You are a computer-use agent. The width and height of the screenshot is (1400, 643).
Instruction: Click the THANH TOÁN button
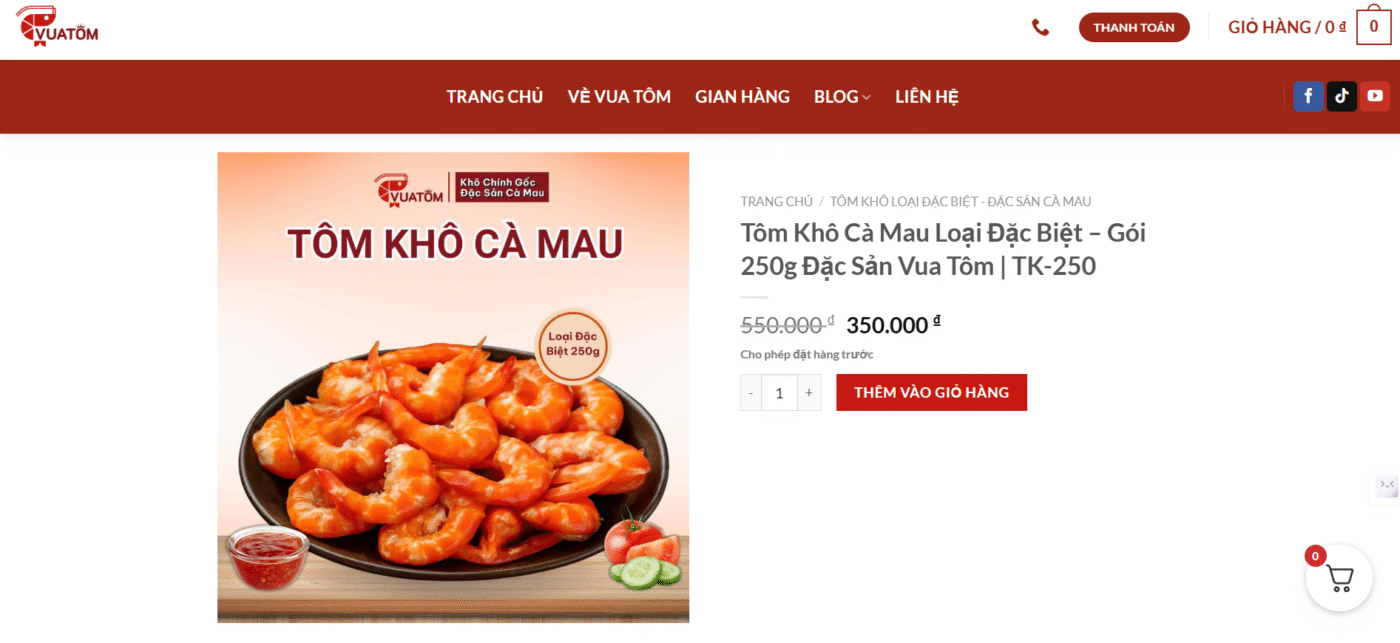pos(1134,27)
